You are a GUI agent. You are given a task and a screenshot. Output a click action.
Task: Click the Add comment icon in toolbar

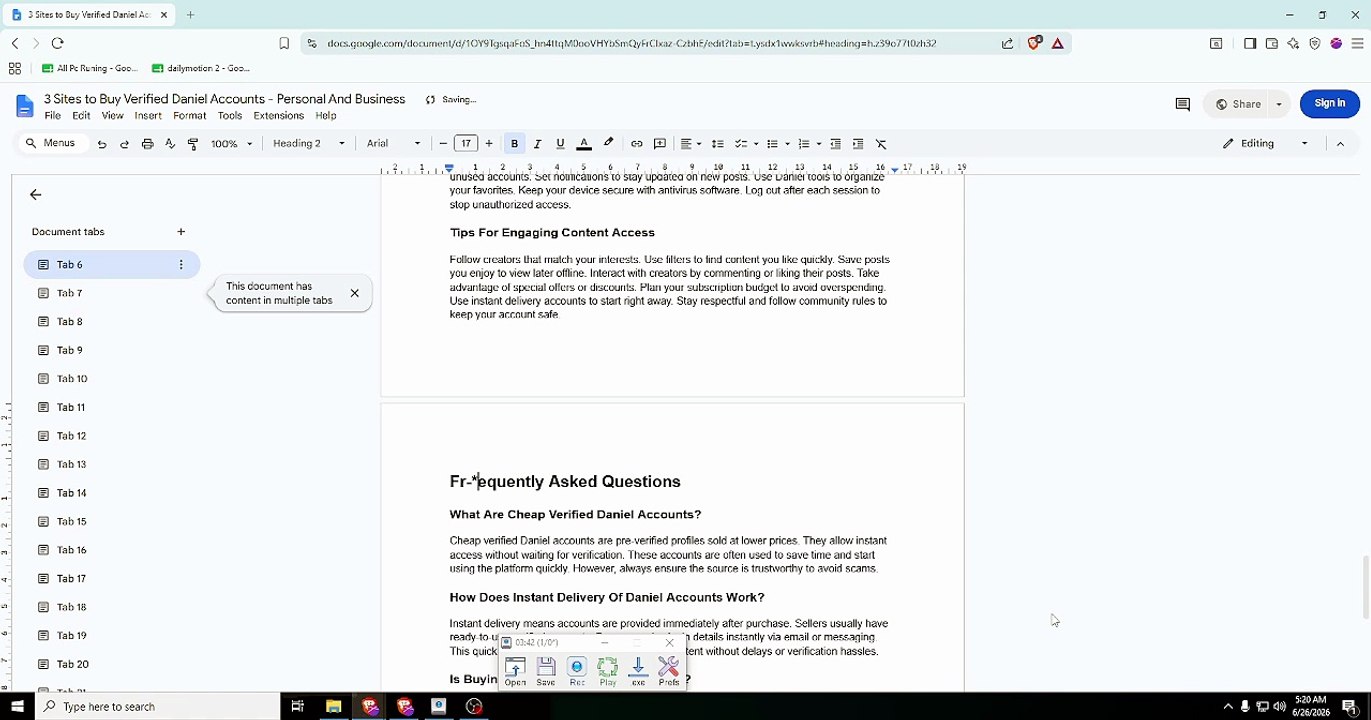[x=660, y=144]
